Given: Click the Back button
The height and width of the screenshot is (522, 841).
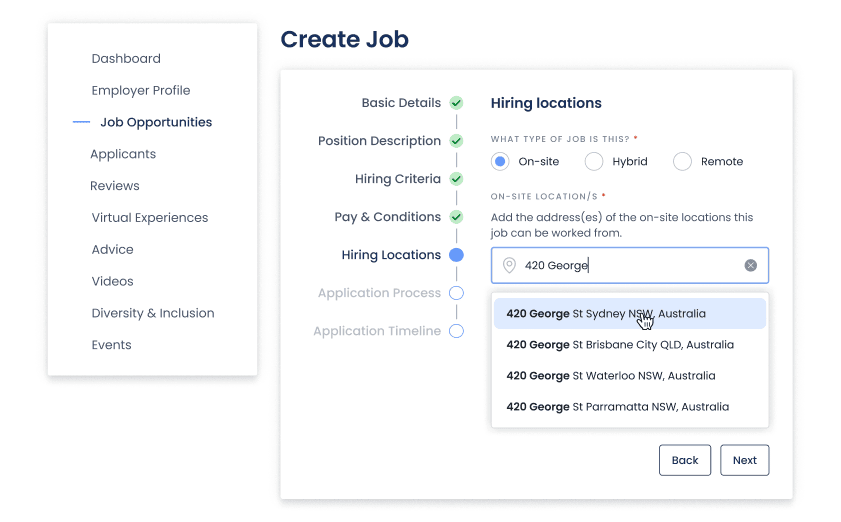Looking at the screenshot, I should tap(685, 460).
